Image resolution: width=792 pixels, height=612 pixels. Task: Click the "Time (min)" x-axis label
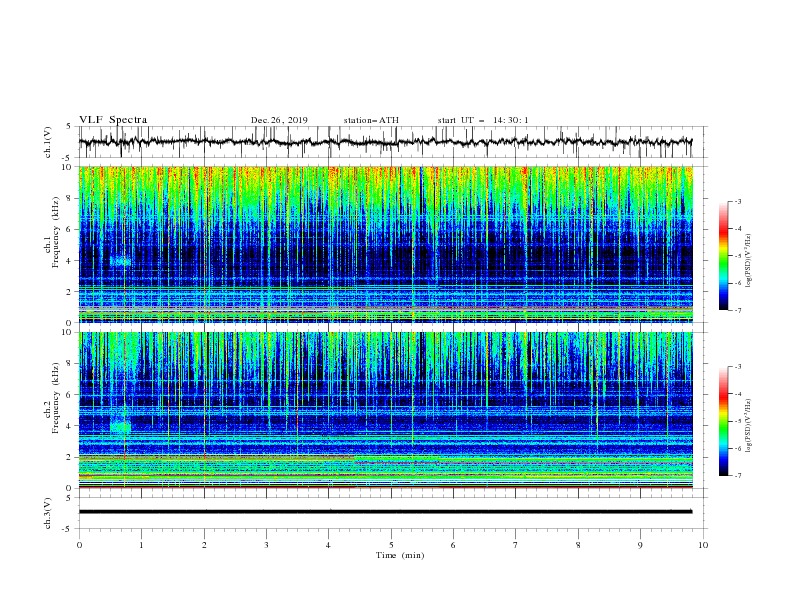click(x=400, y=555)
